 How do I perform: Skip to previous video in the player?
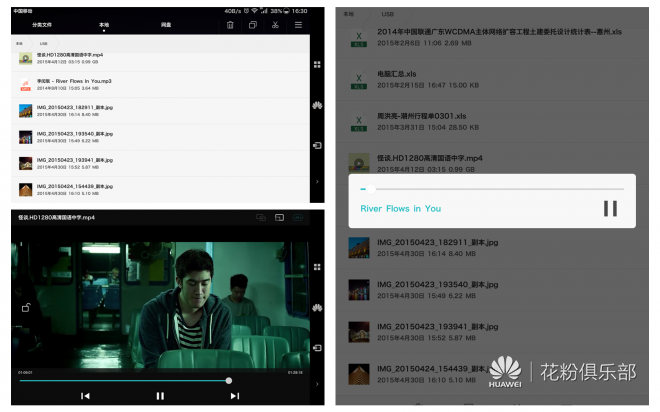(x=85, y=396)
